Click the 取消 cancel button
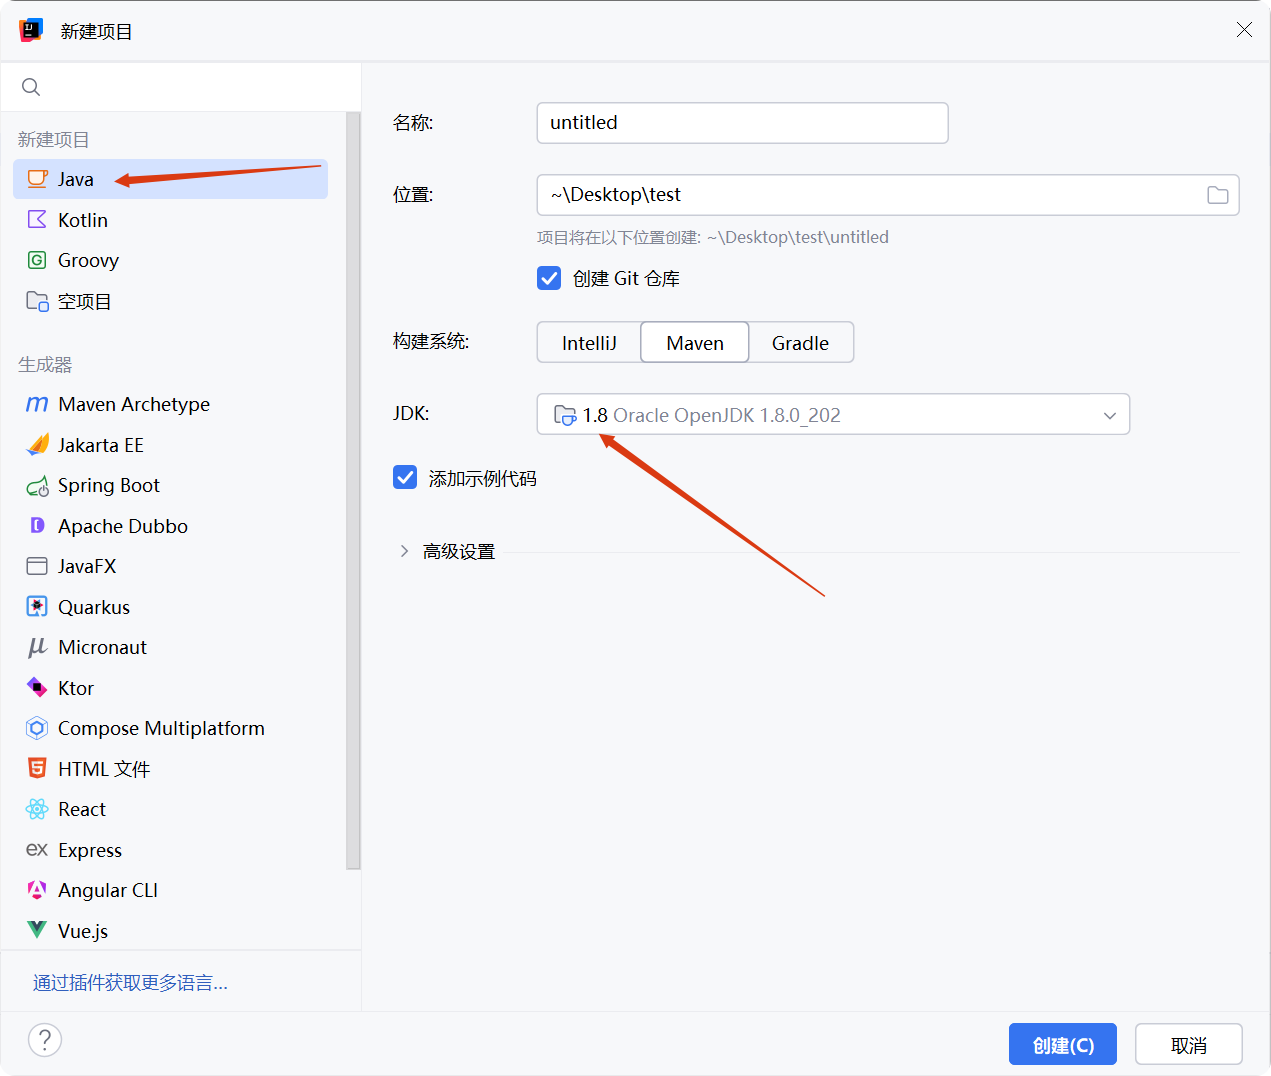1271x1076 pixels. coord(1189,1044)
